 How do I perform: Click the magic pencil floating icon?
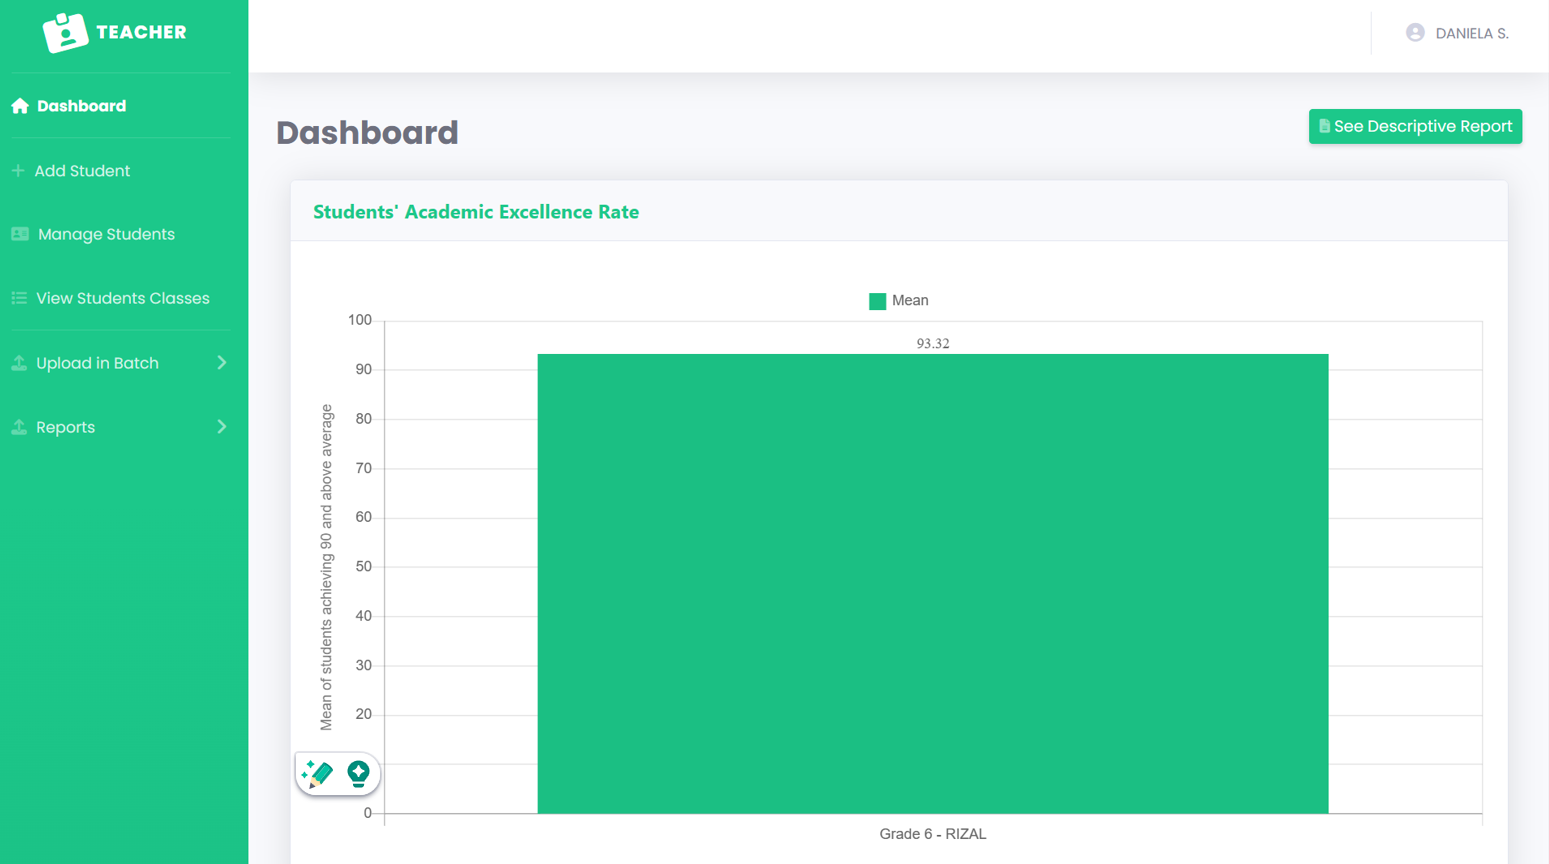[x=317, y=773]
